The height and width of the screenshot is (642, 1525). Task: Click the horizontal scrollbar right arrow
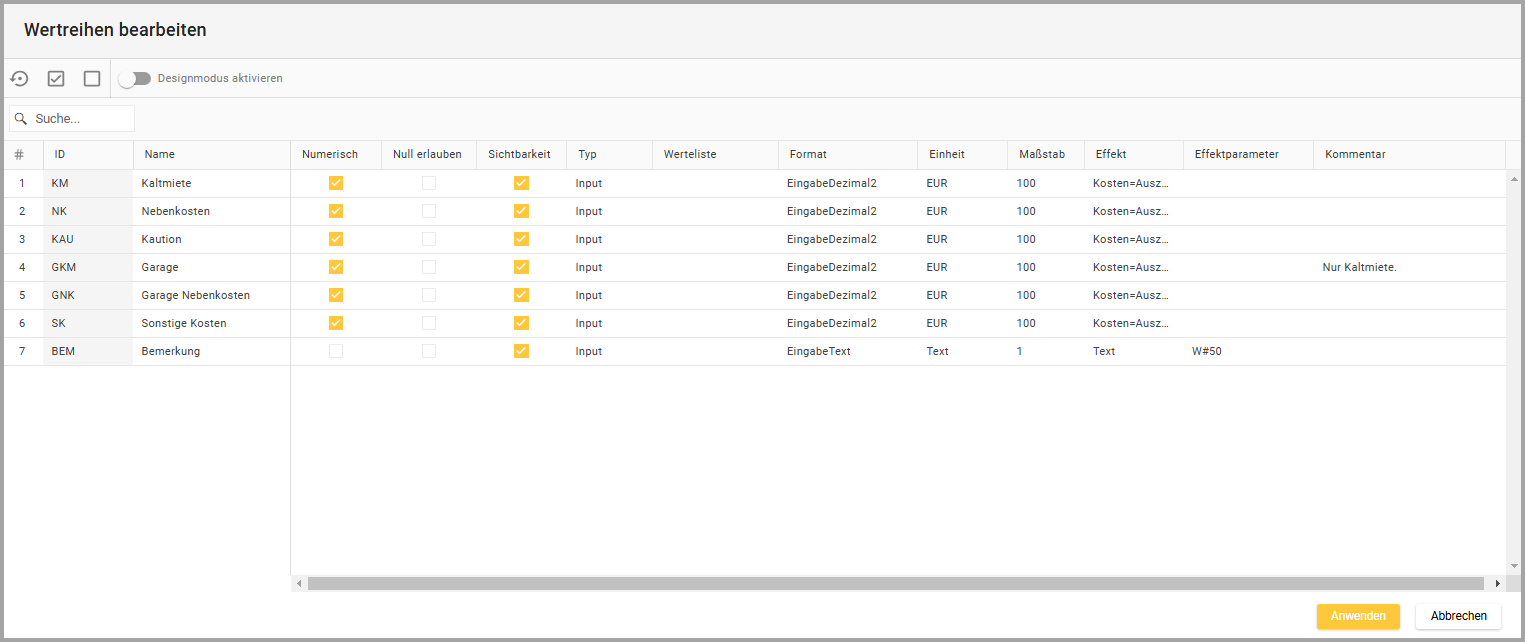(1497, 583)
